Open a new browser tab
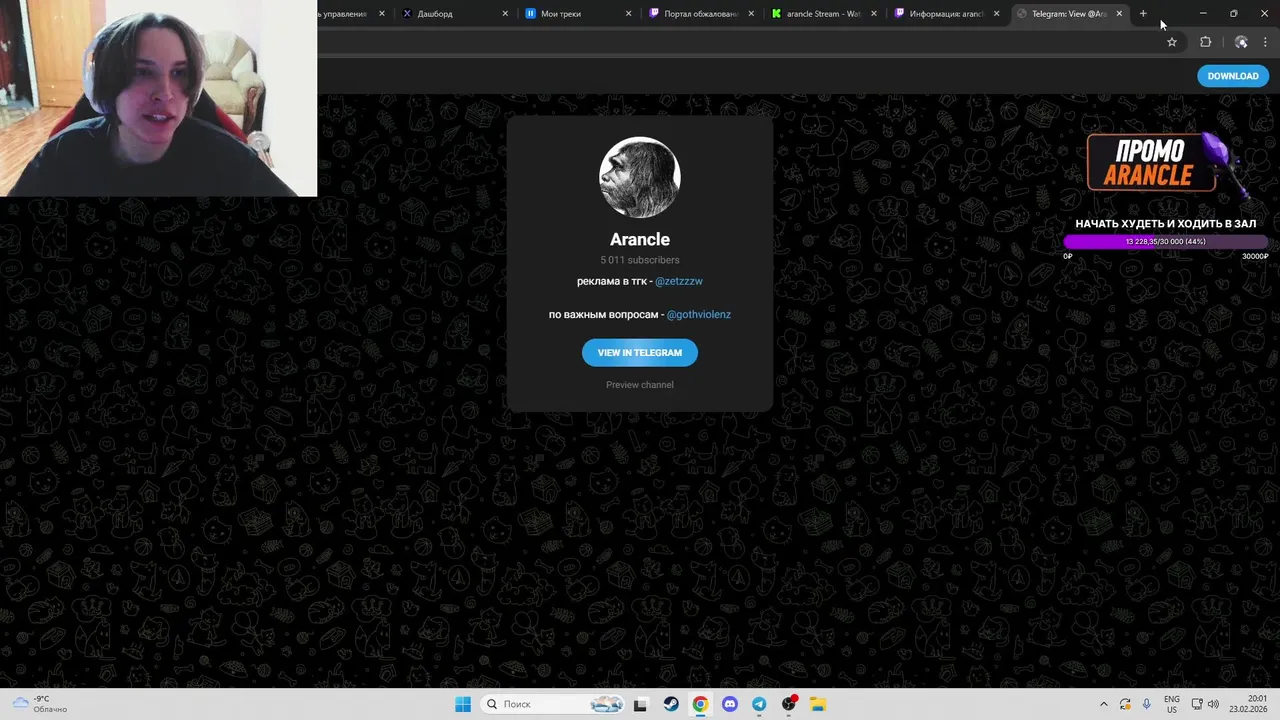The height and width of the screenshot is (720, 1280). pyautogui.click(x=1143, y=14)
